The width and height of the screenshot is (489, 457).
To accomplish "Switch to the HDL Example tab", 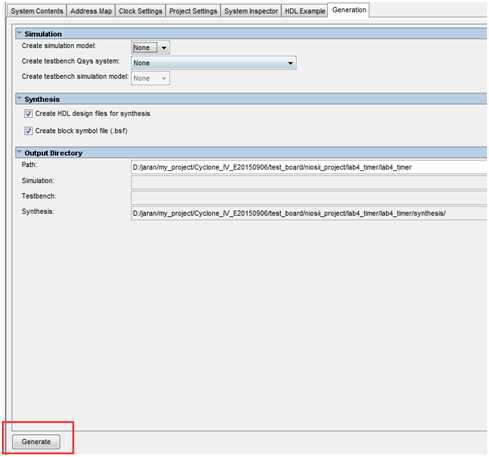I will (x=305, y=11).
